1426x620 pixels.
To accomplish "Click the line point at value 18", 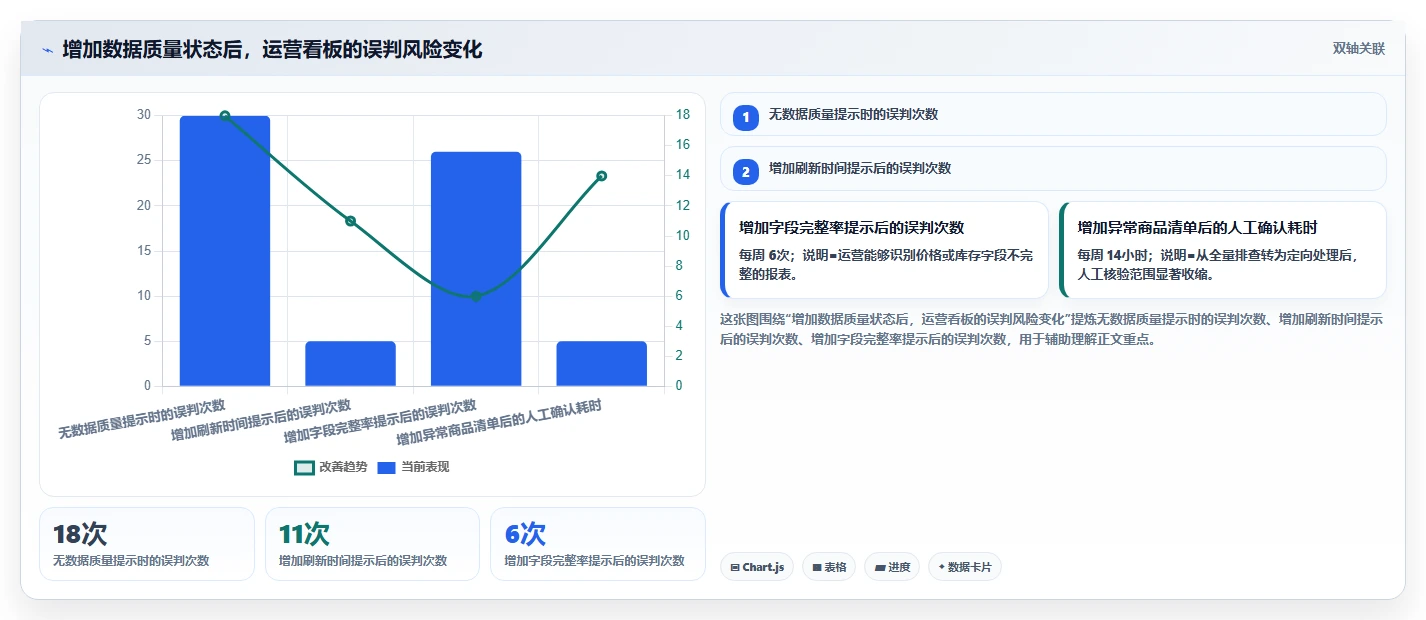I will point(225,116).
